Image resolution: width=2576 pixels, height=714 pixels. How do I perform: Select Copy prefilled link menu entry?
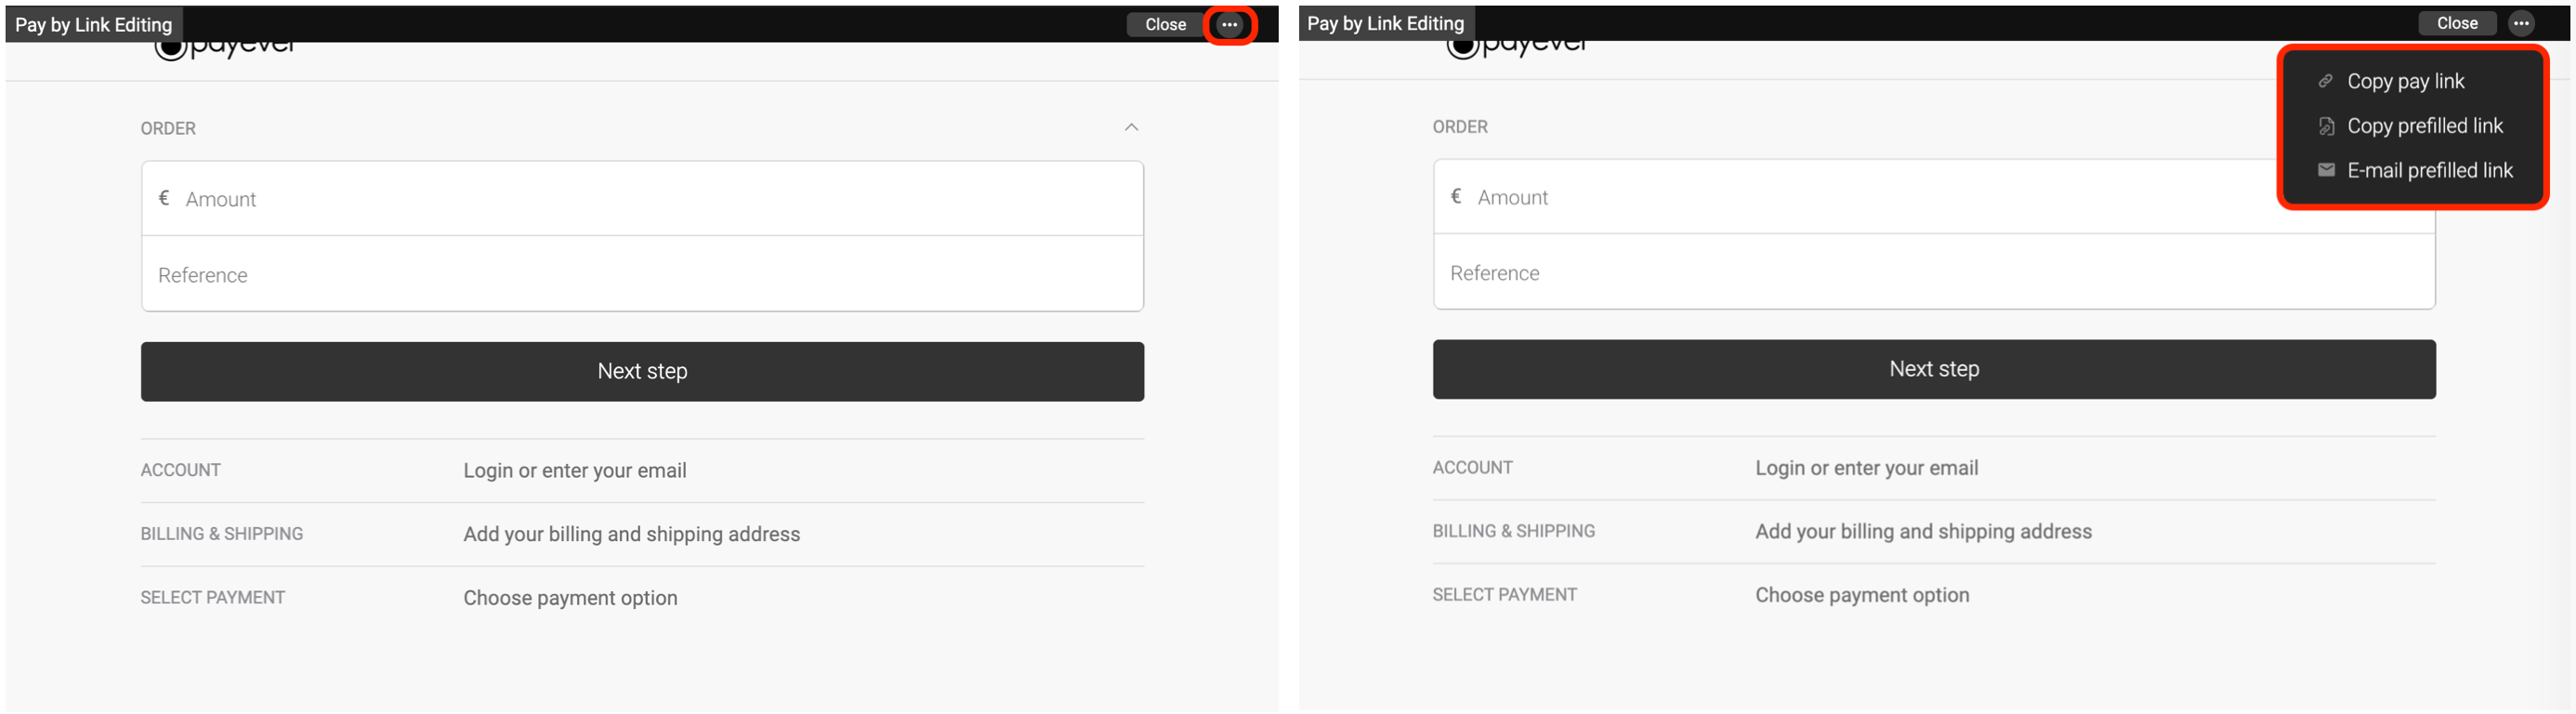(x=2411, y=126)
